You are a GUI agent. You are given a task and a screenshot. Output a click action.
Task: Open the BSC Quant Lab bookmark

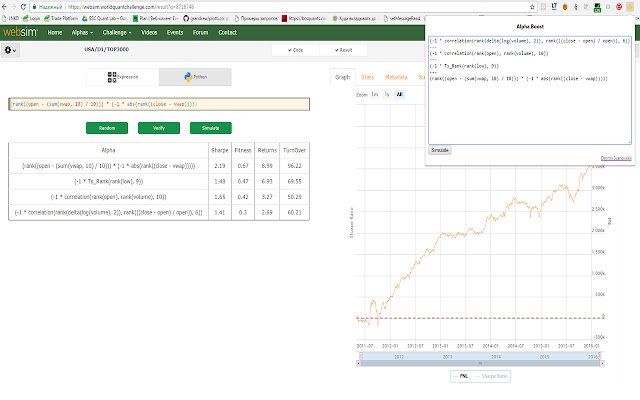tap(104, 18)
